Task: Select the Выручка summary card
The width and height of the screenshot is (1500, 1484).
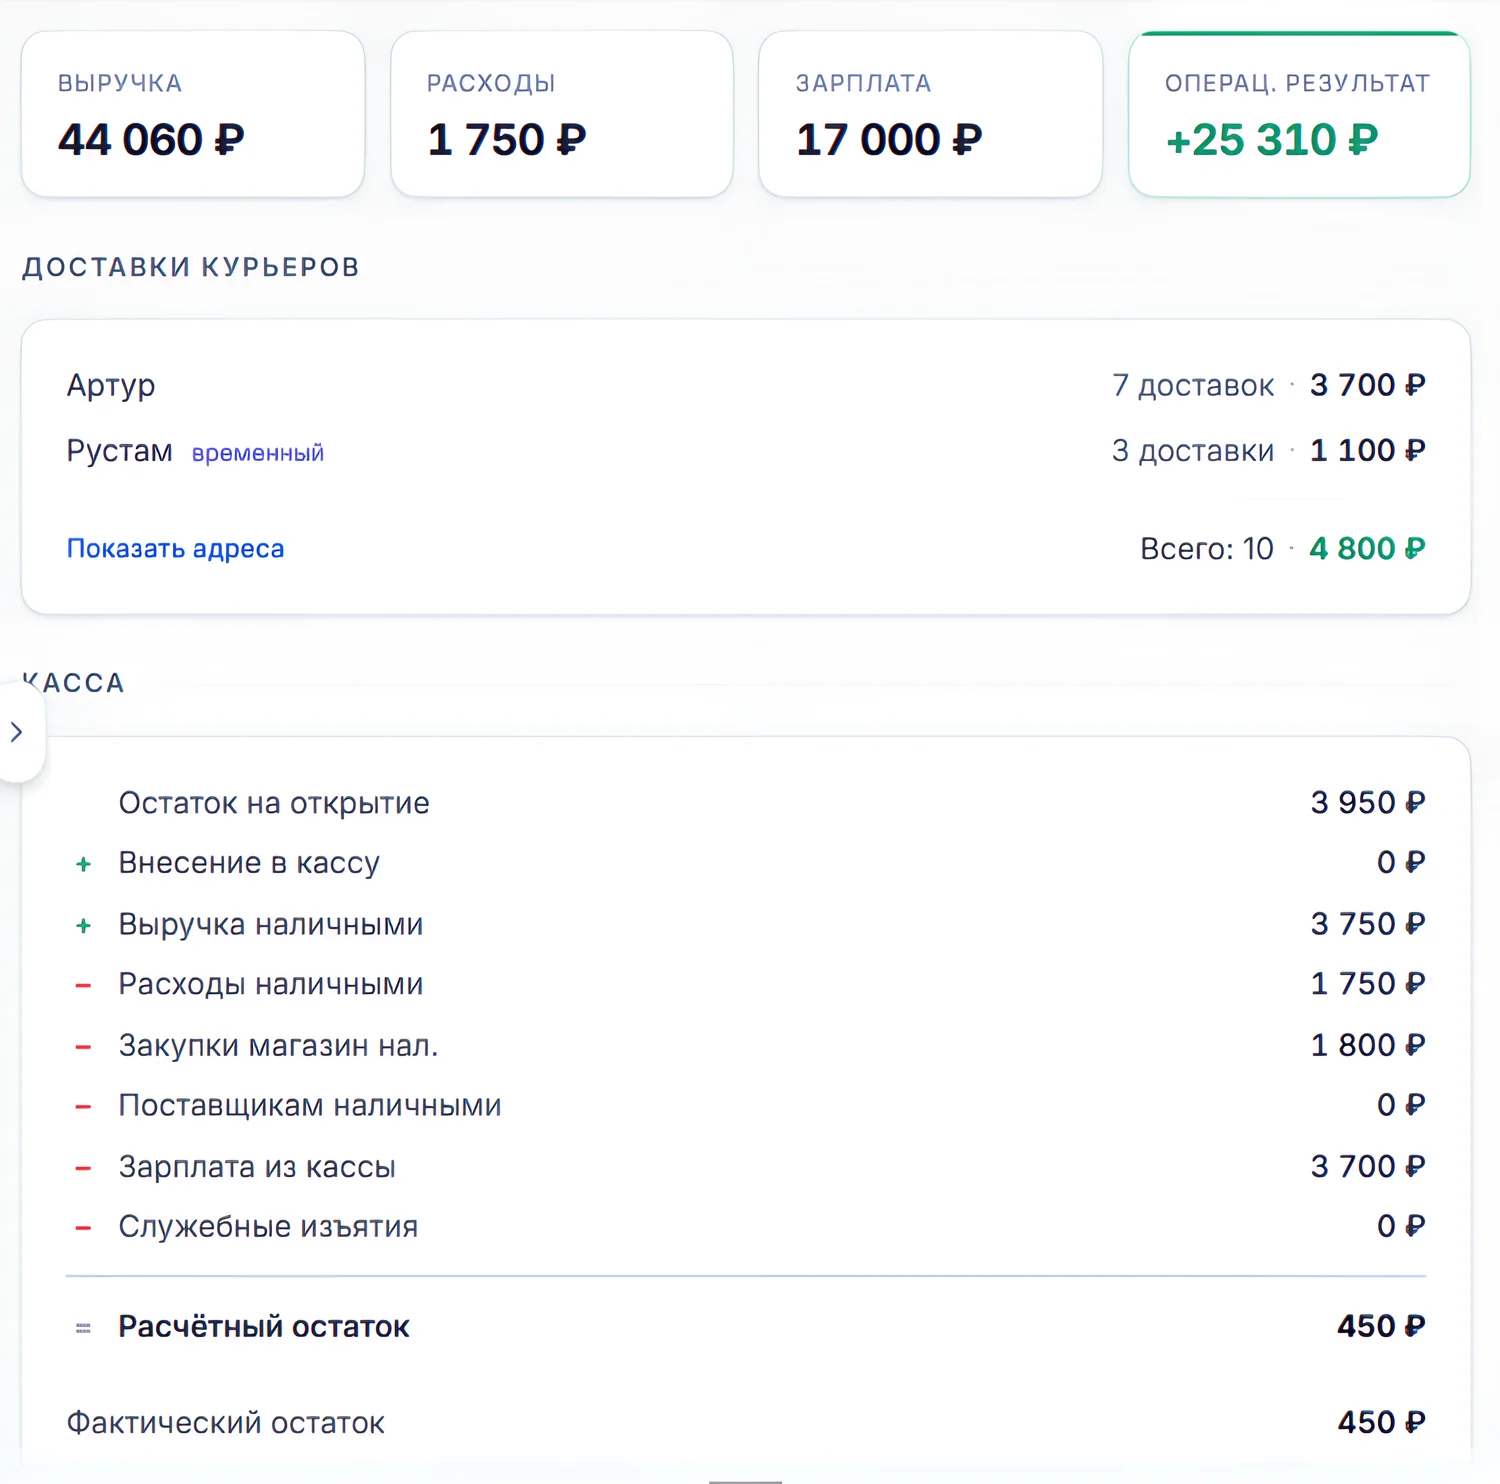Action: coord(193,114)
